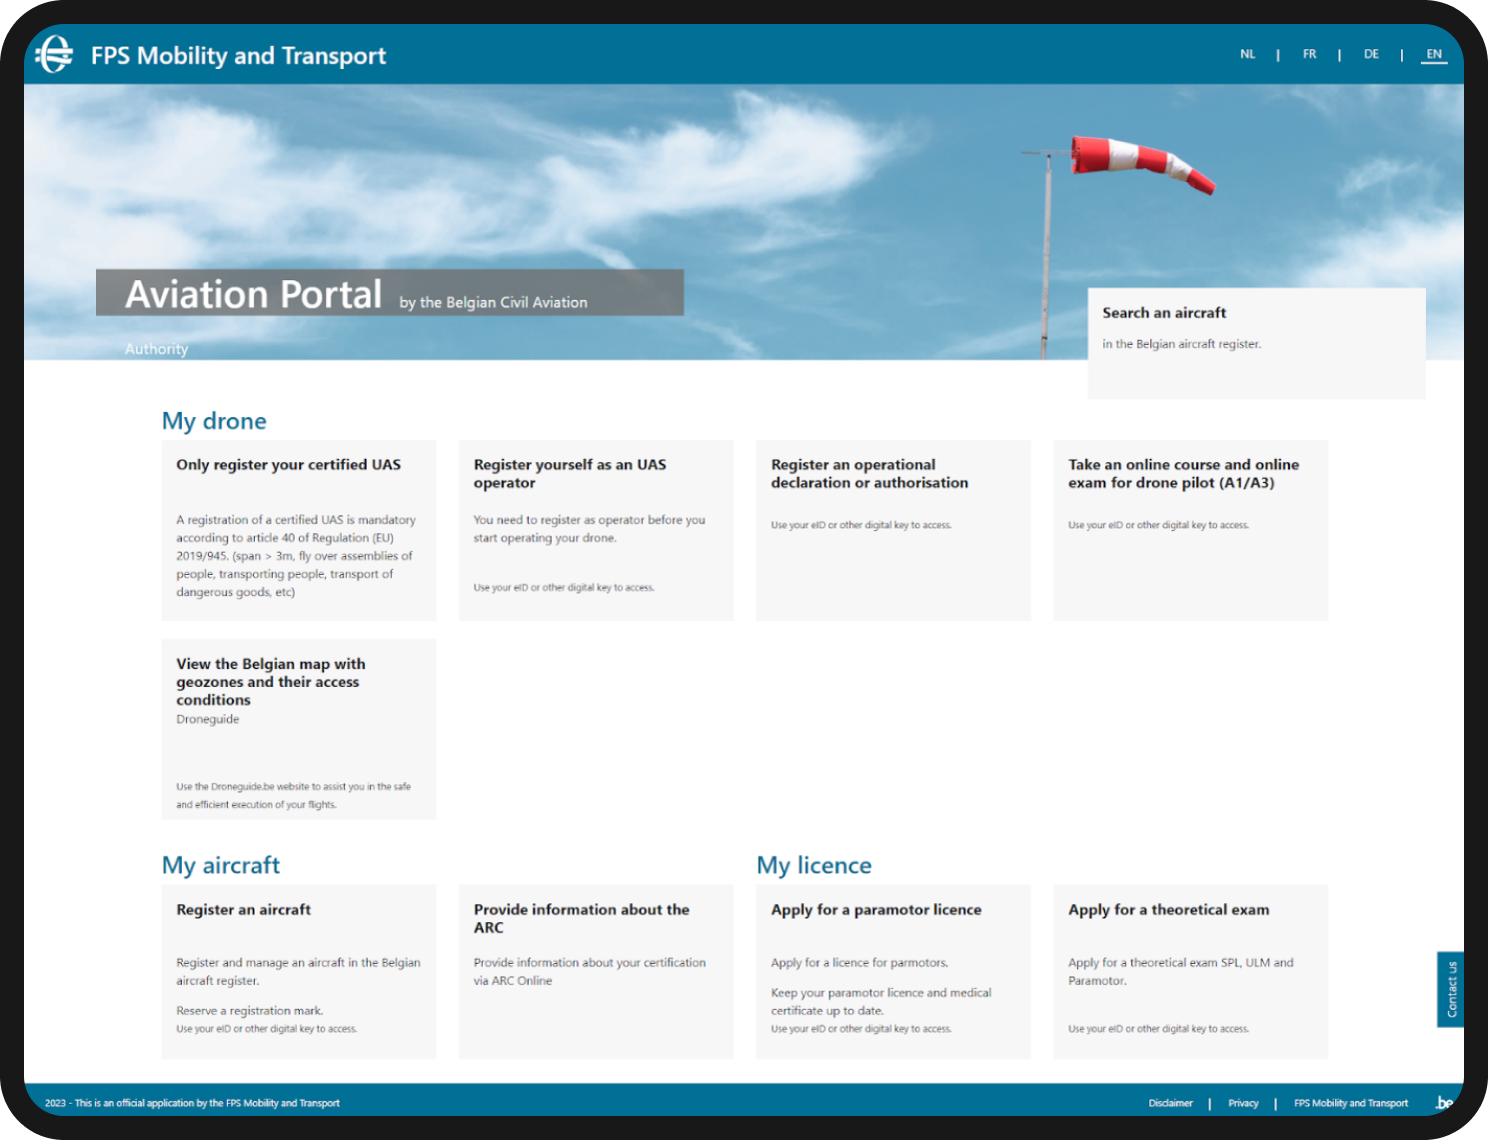The width and height of the screenshot is (1488, 1140).
Task: Switch language to FR
Action: coord(1309,54)
